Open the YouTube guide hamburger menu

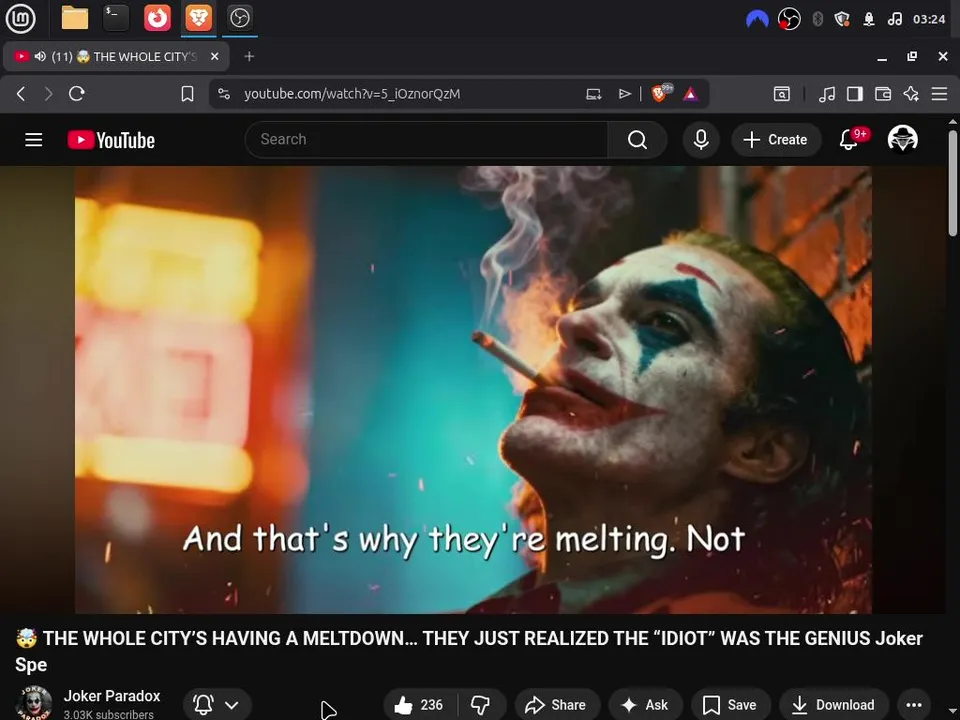[x=34, y=140]
